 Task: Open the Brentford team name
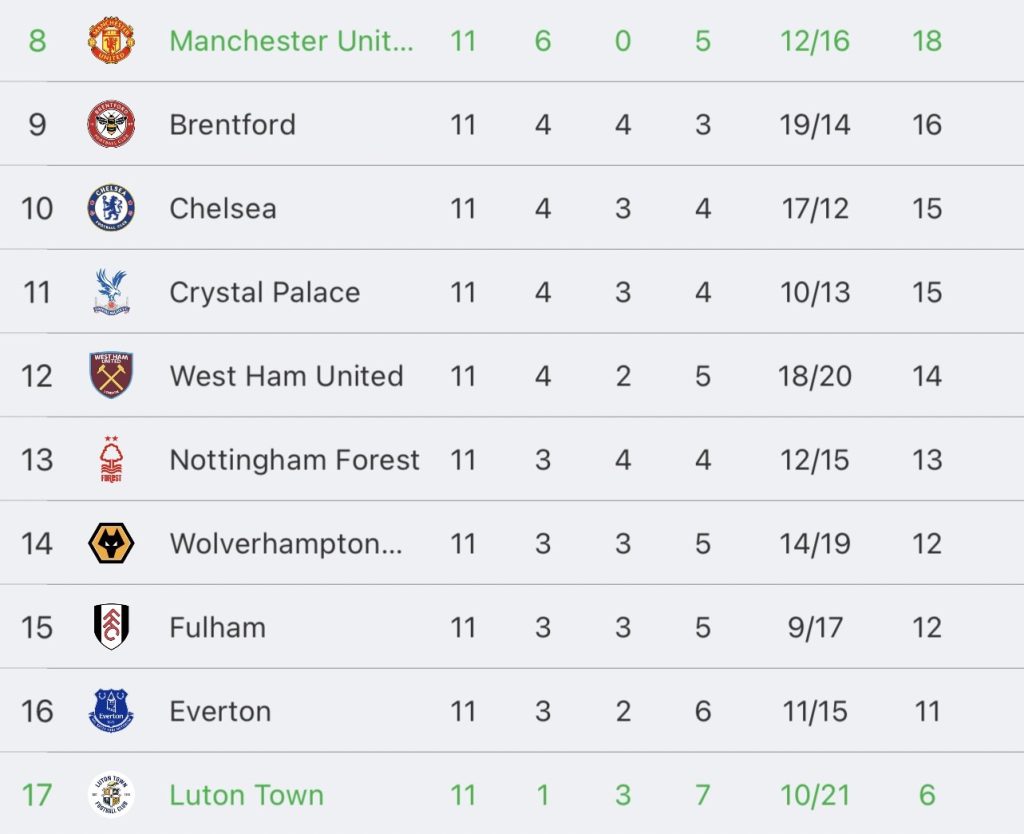click(232, 125)
